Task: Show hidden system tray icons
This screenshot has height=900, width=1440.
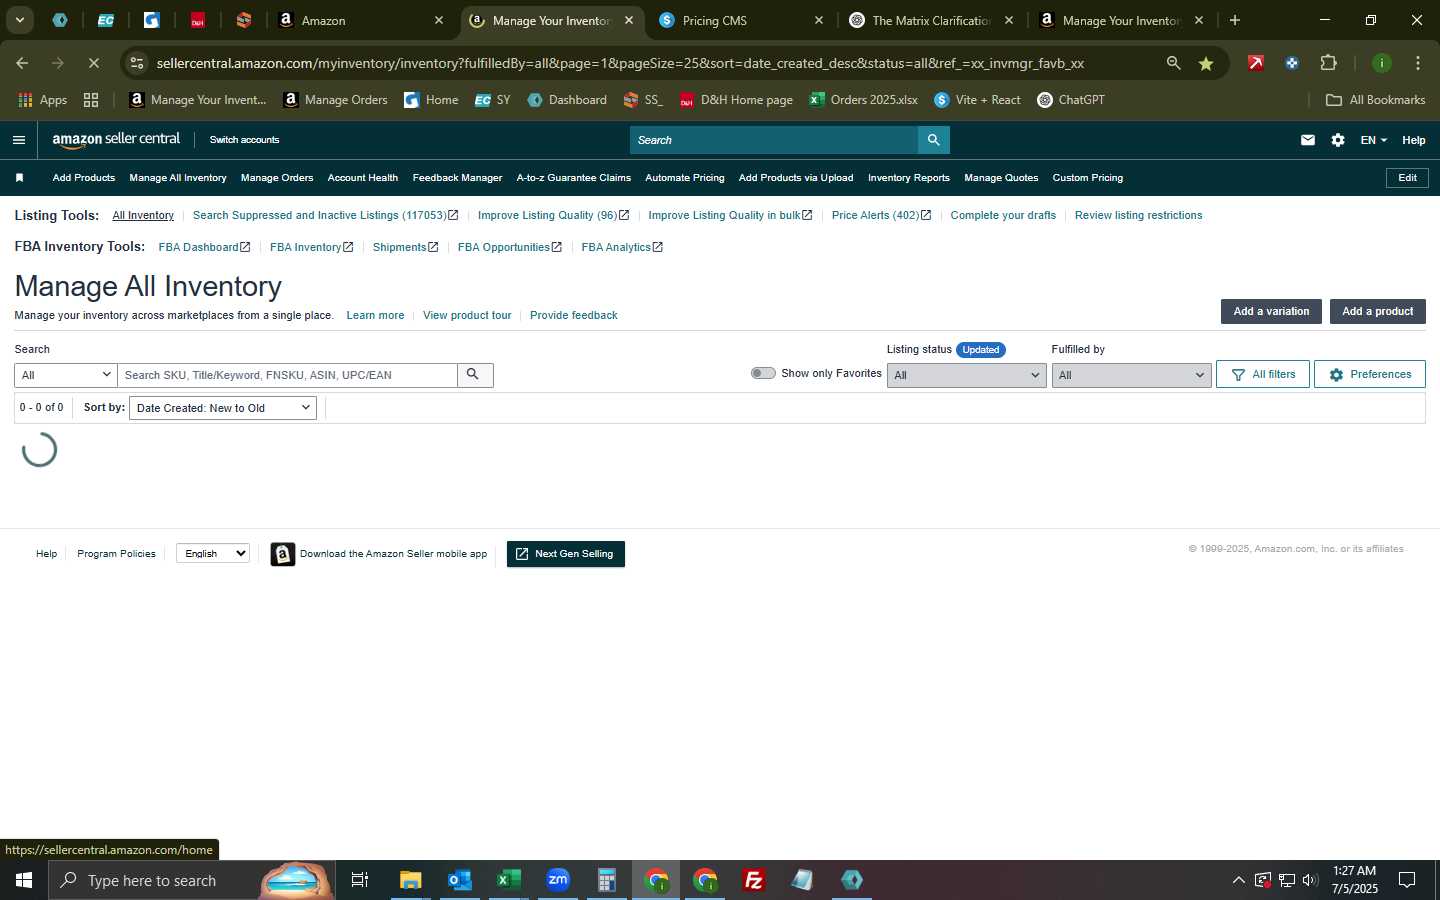Action: 1238,880
